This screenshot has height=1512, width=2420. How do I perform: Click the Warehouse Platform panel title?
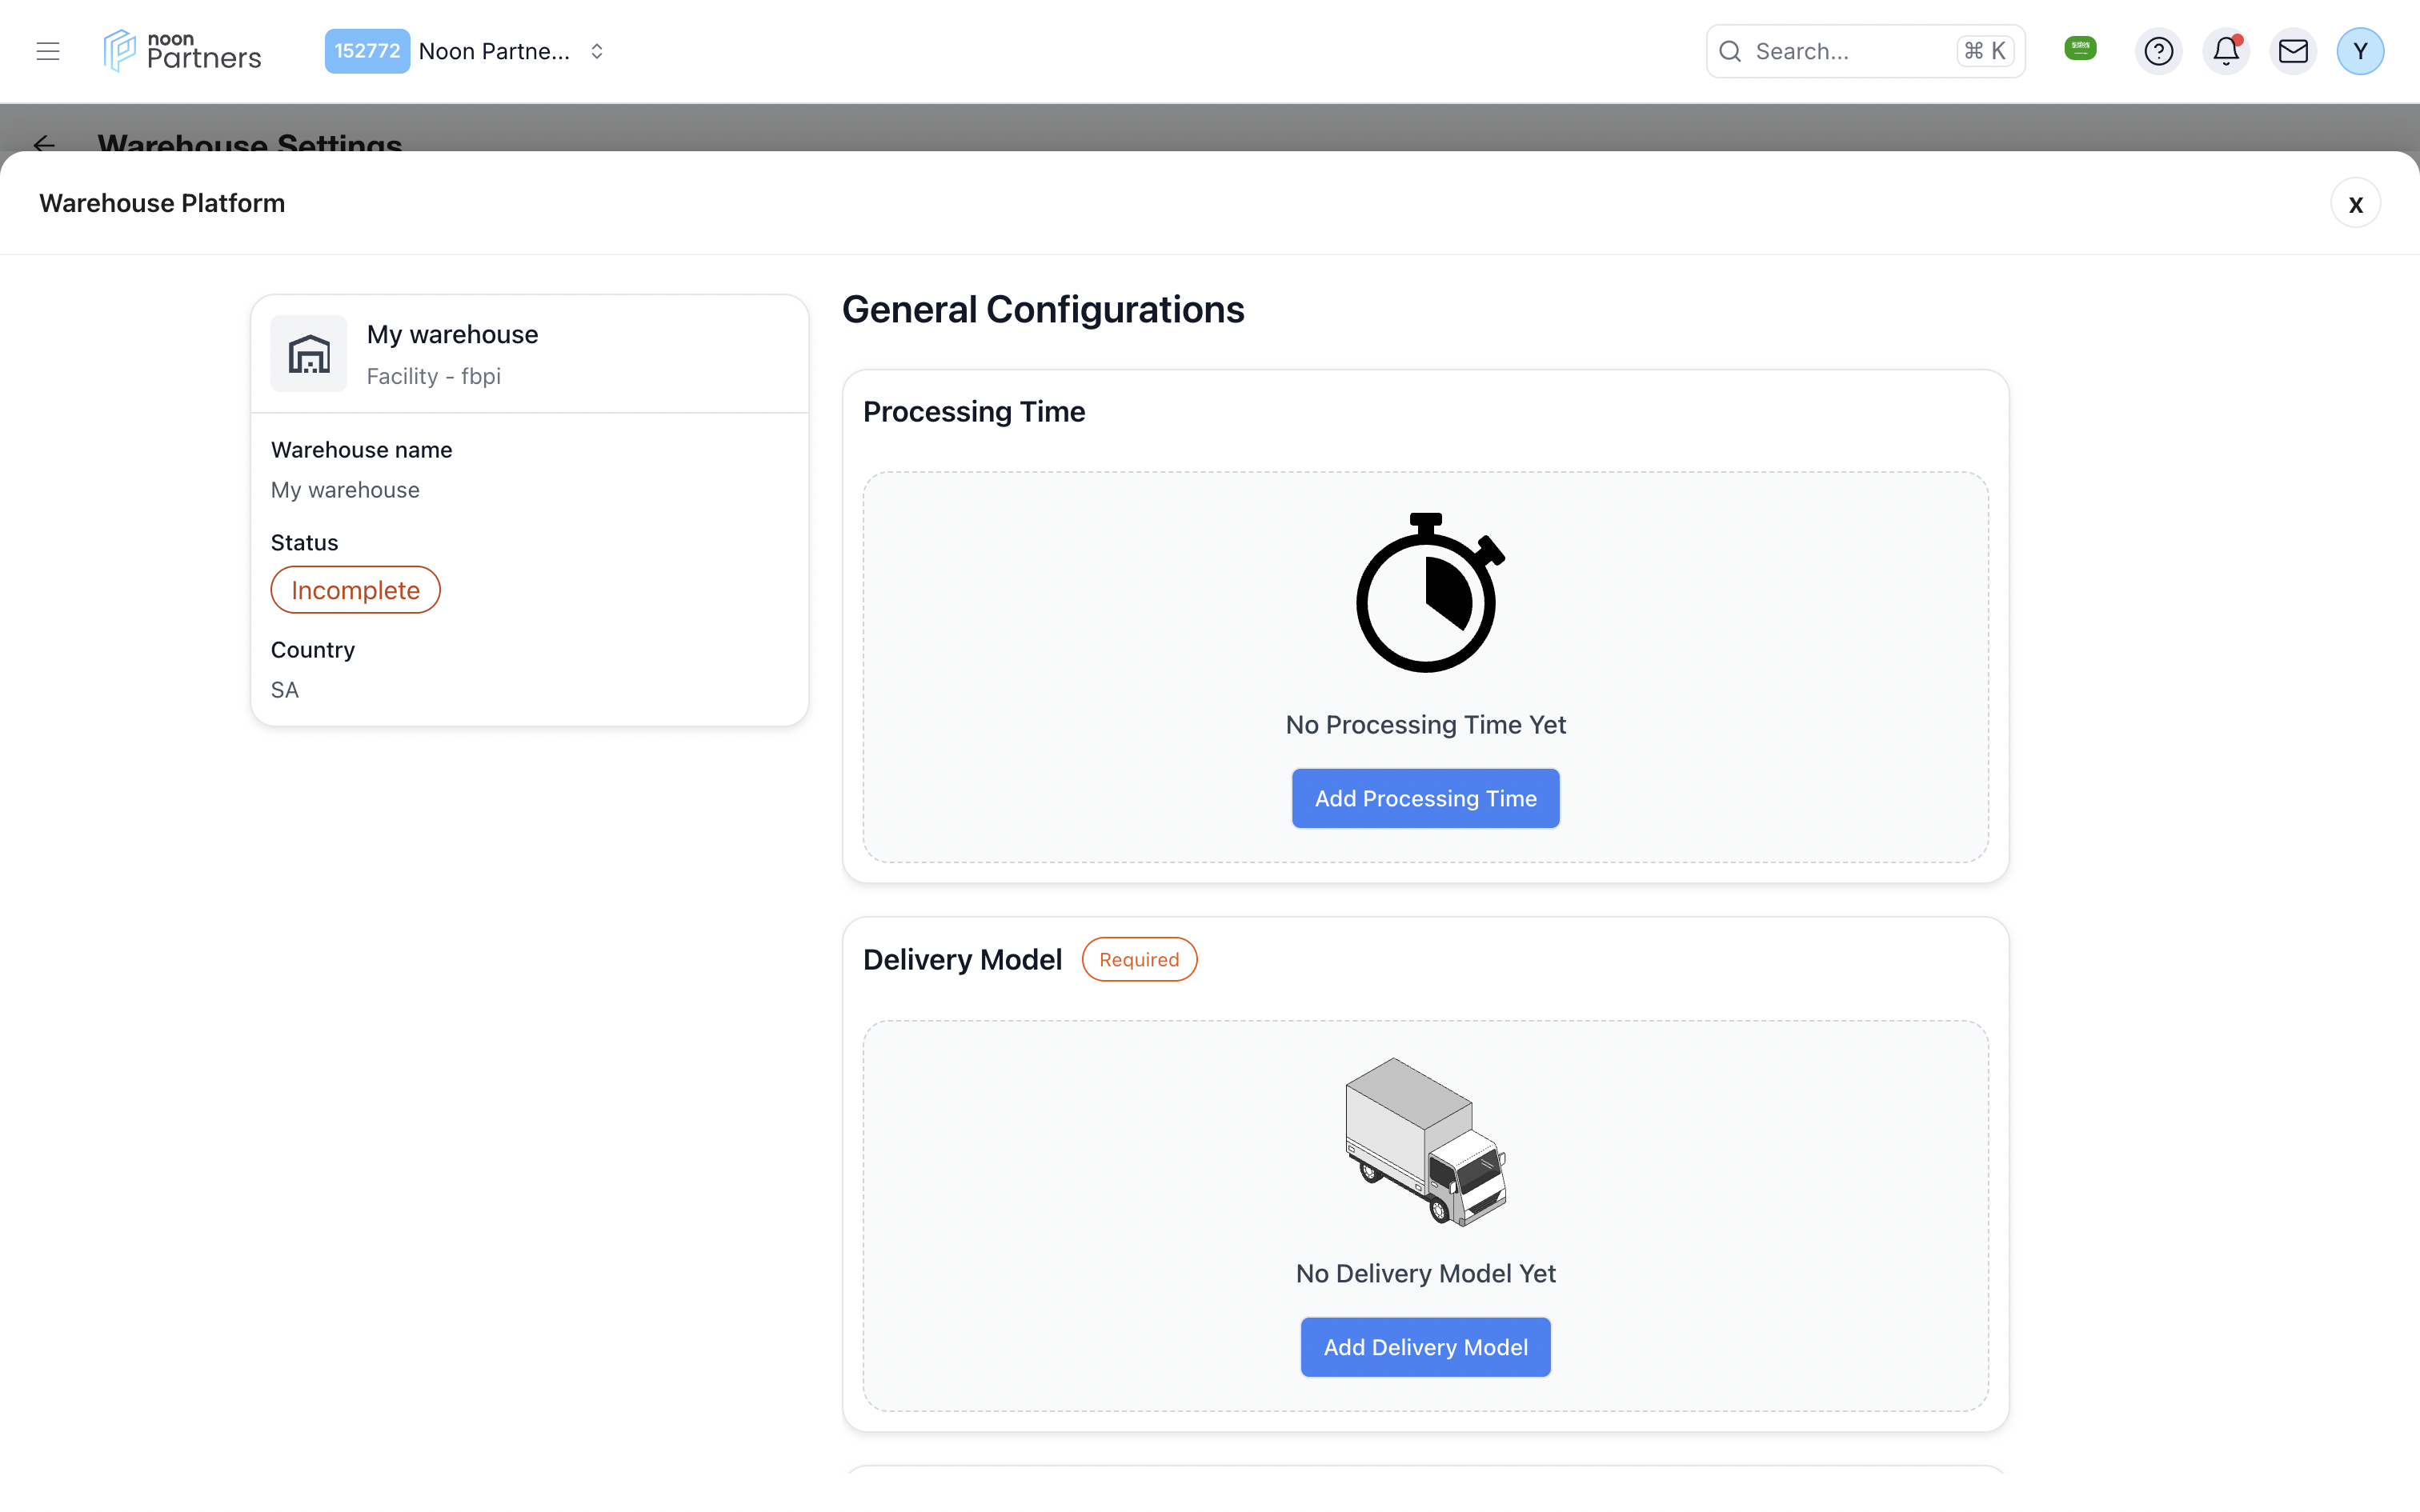(162, 203)
